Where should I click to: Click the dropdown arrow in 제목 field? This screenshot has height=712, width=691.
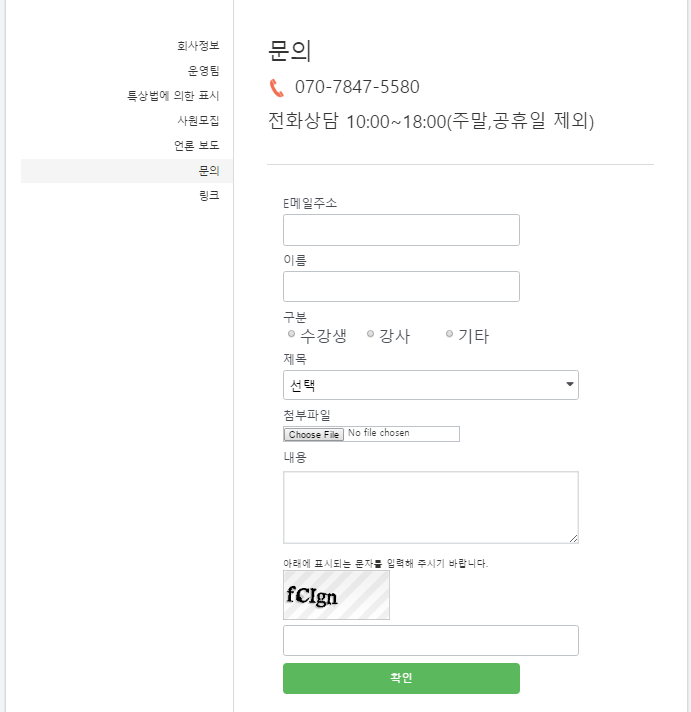(x=570, y=384)
